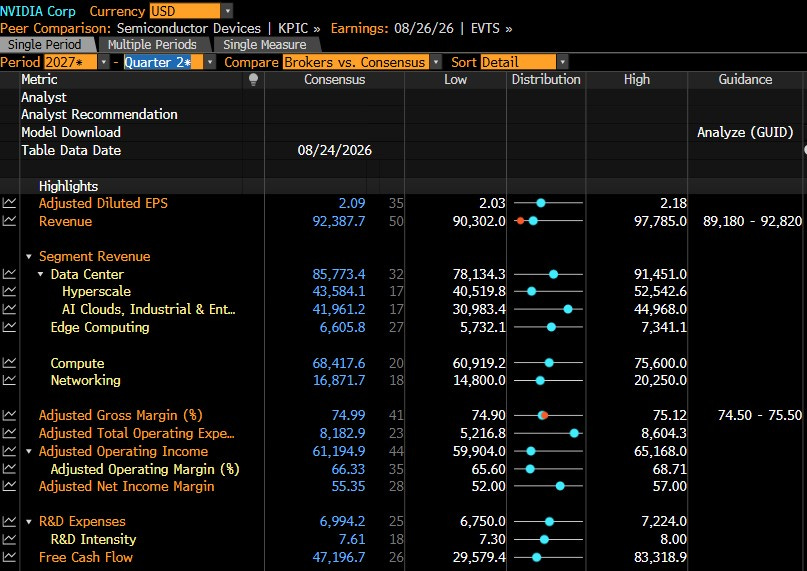This screenshot has width=807, height=571.
Task: Open chart icon for Edge Computing
Action: (9, 327)
